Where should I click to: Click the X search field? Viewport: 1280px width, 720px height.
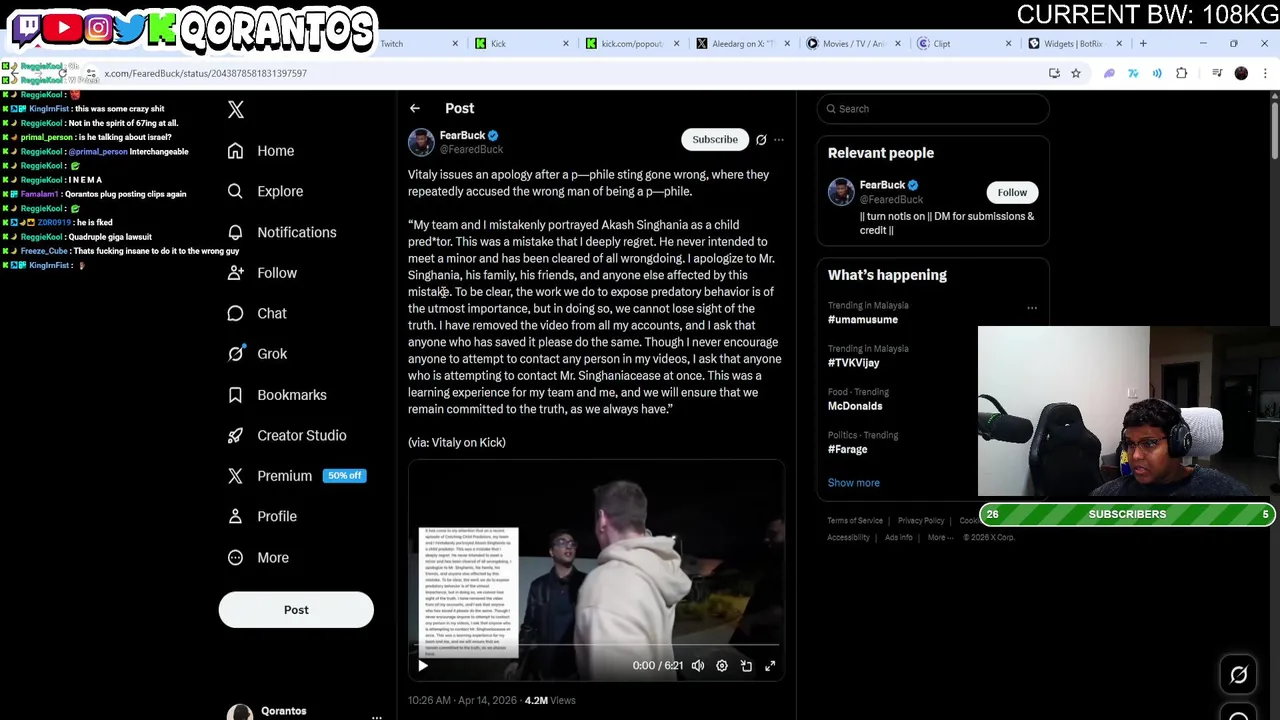point(933,109)
